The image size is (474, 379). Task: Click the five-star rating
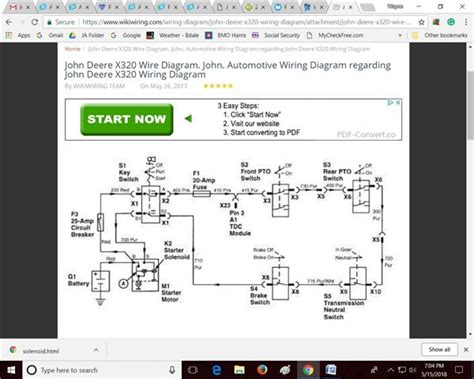[218, 86]
